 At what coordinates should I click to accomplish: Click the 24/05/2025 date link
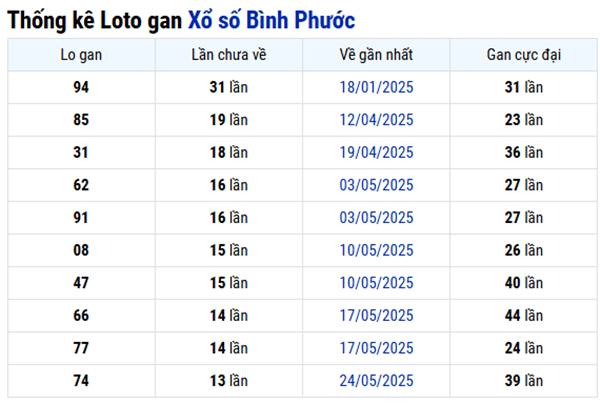pyautogui.click(x=376, y=381)
